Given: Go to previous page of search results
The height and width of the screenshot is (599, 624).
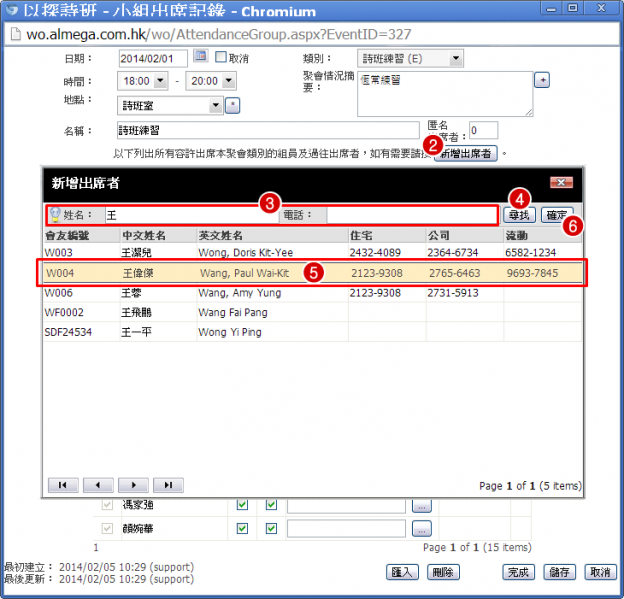Looking at the screenshot, I should [x=98, y=485].
